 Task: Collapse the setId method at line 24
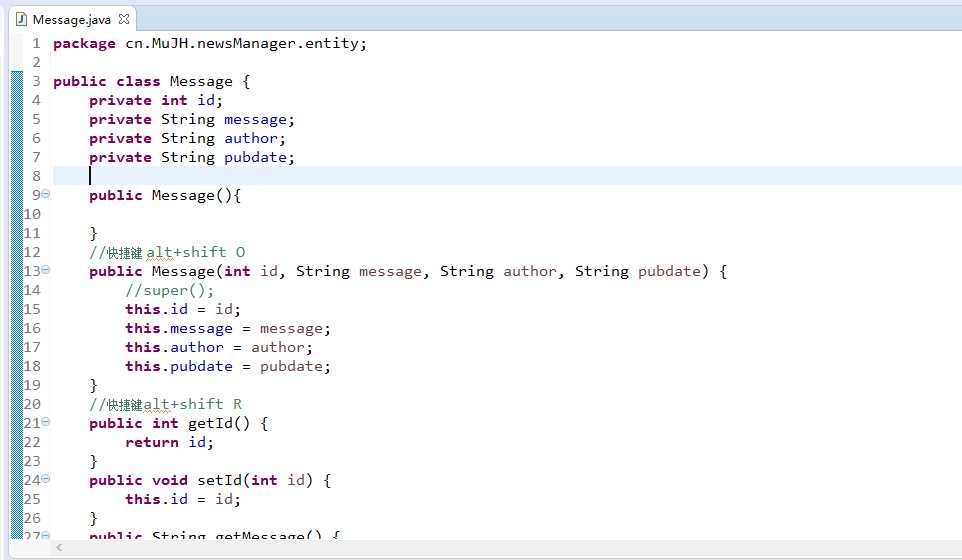point(45,479)
